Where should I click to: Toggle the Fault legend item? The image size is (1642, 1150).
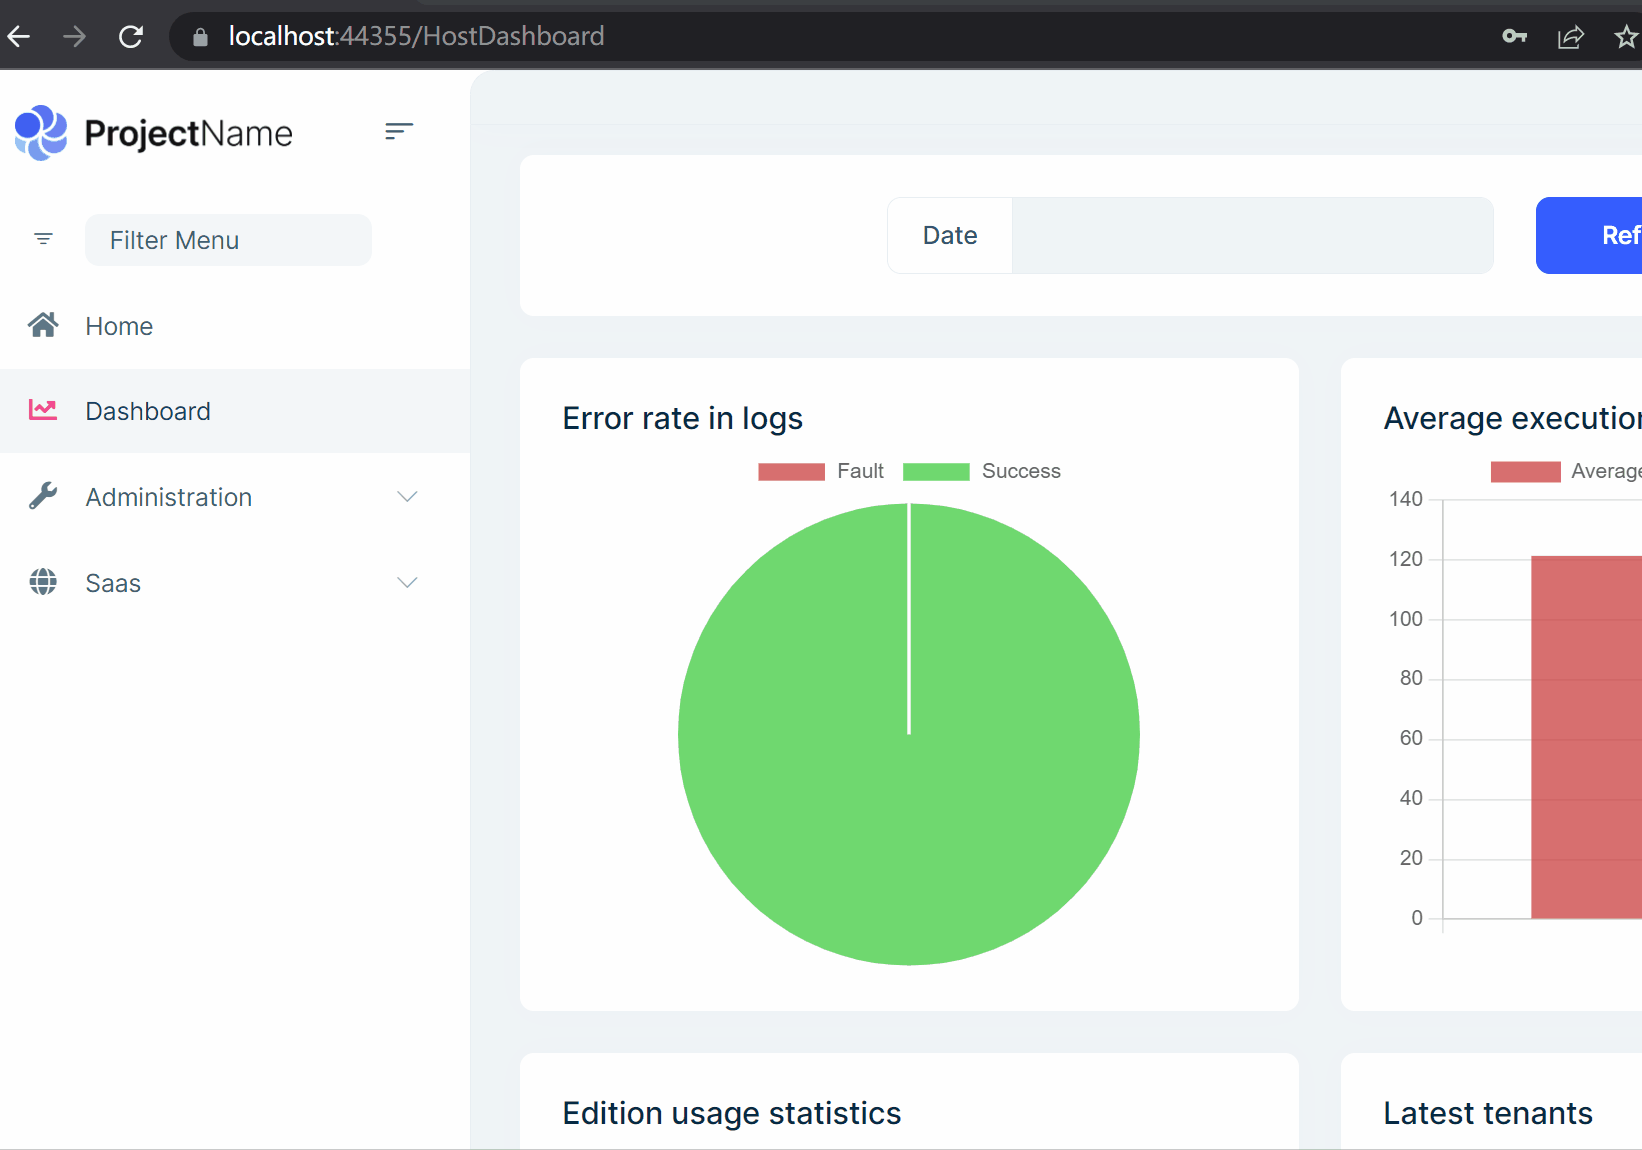click(x=821, y=471)
